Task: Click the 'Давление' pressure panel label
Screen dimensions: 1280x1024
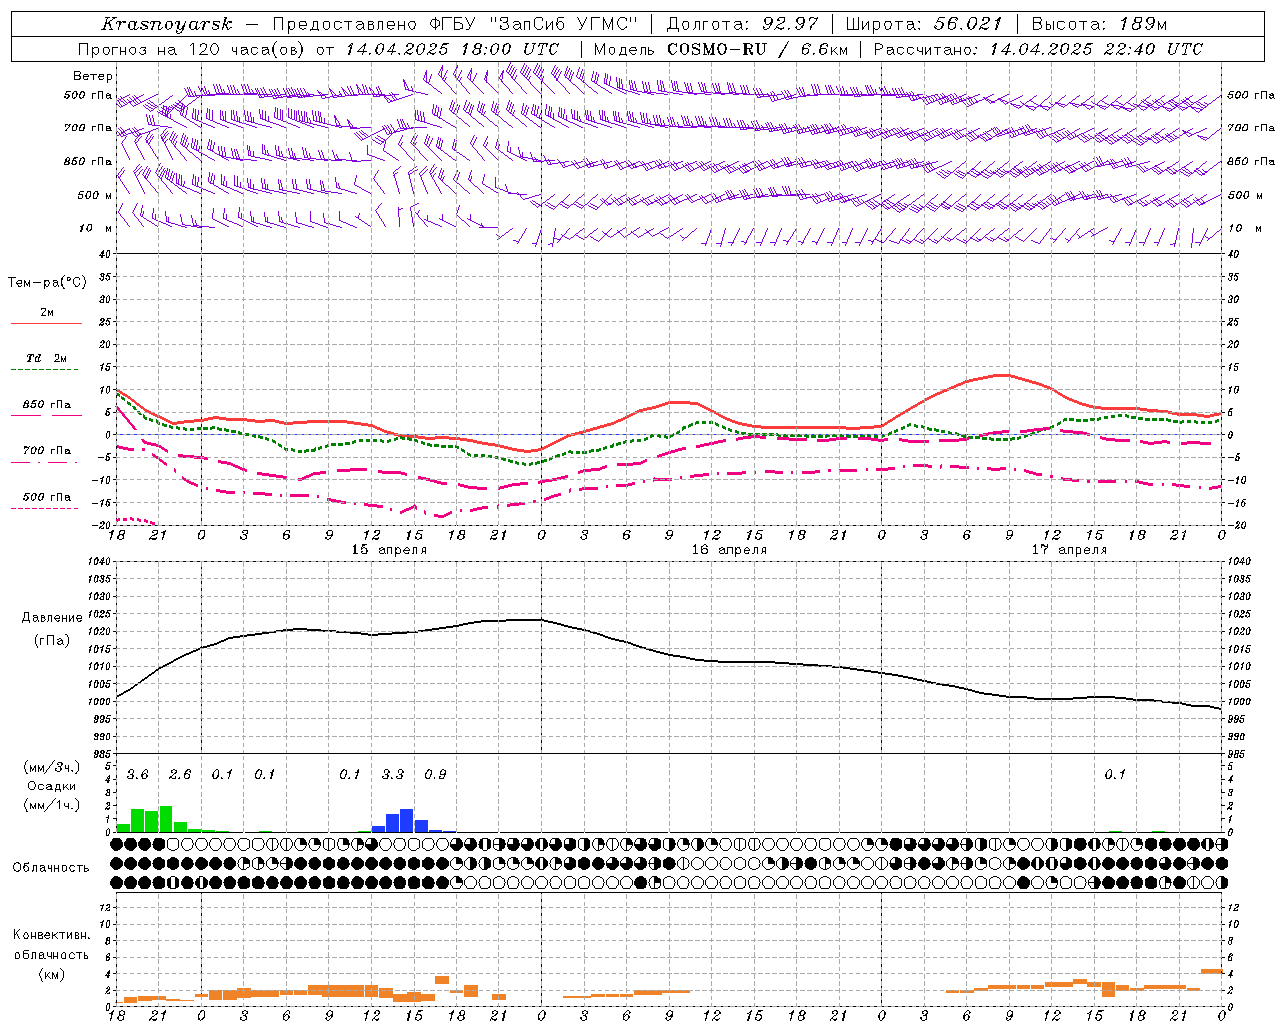Action: pos(52,618)
